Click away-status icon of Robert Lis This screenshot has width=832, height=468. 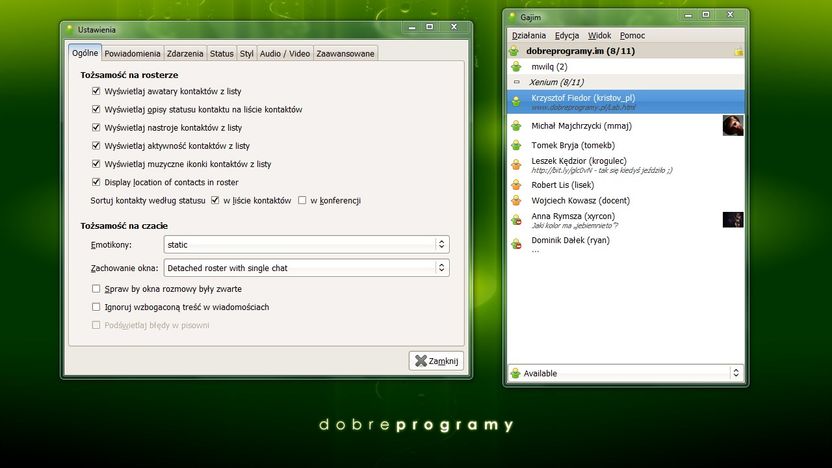pos(516,185)
